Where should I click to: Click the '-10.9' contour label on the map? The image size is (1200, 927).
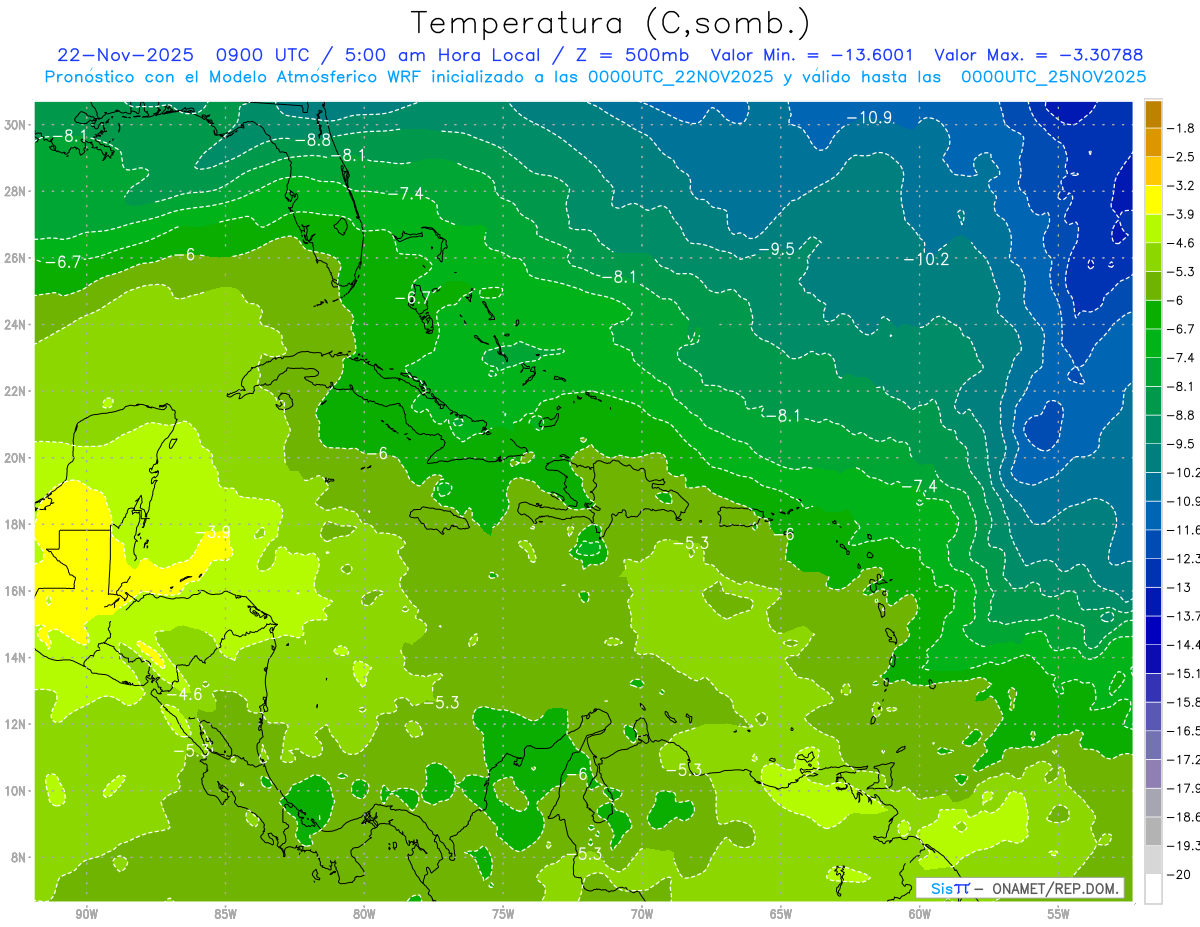[x=869, y=118]
